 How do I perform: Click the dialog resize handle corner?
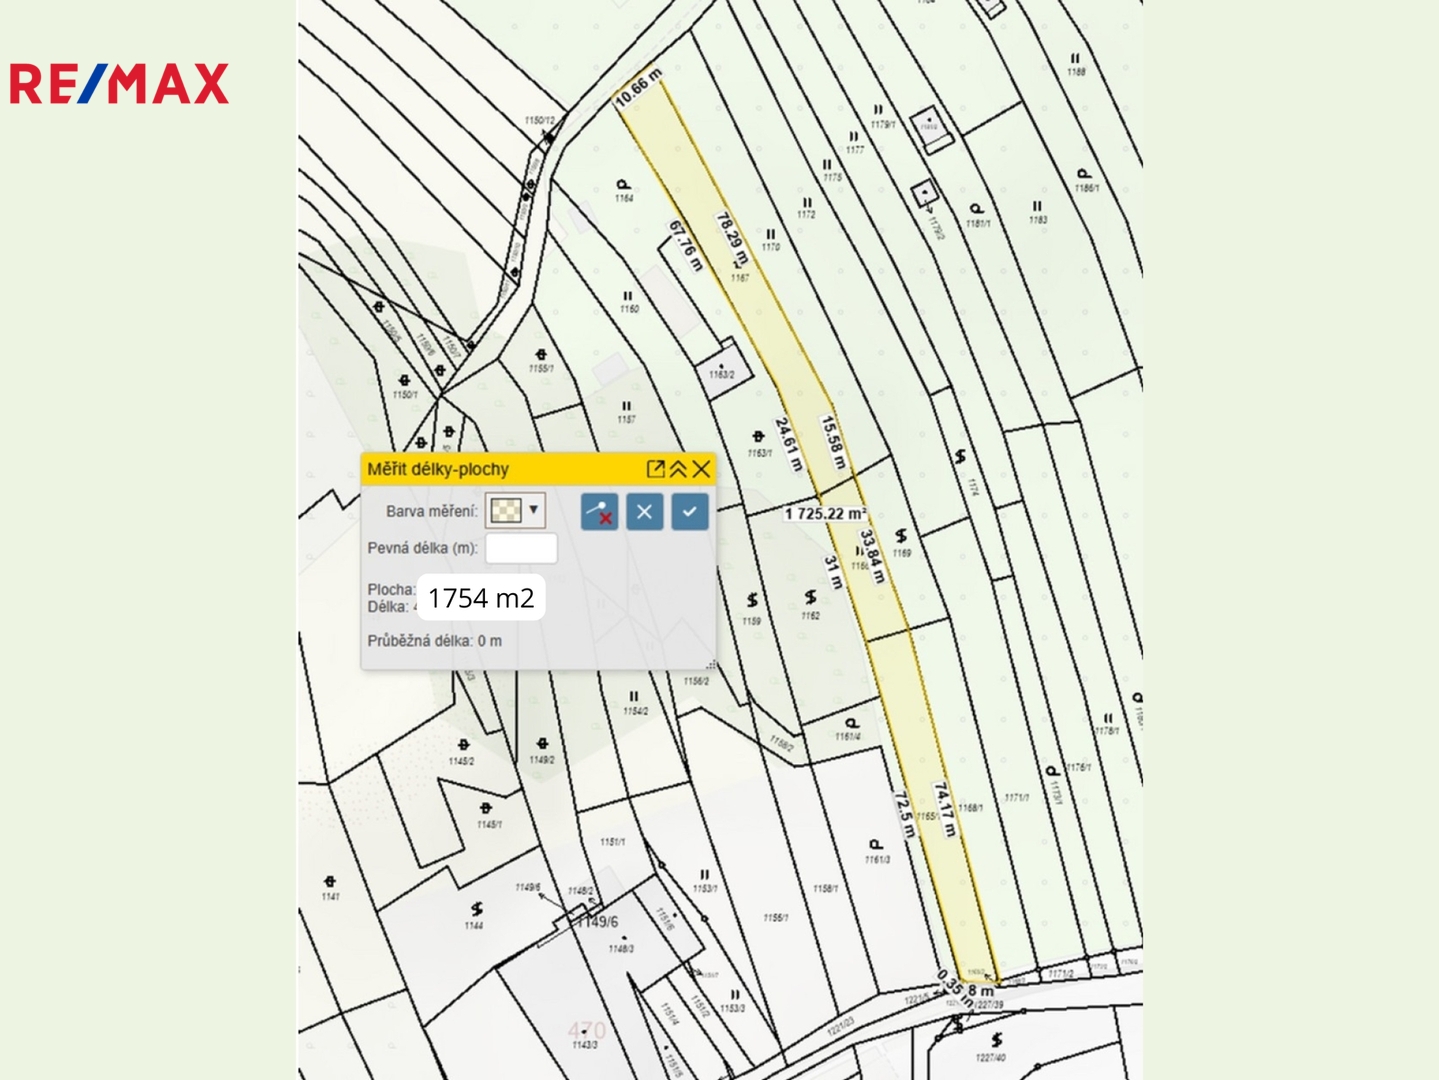711,664
